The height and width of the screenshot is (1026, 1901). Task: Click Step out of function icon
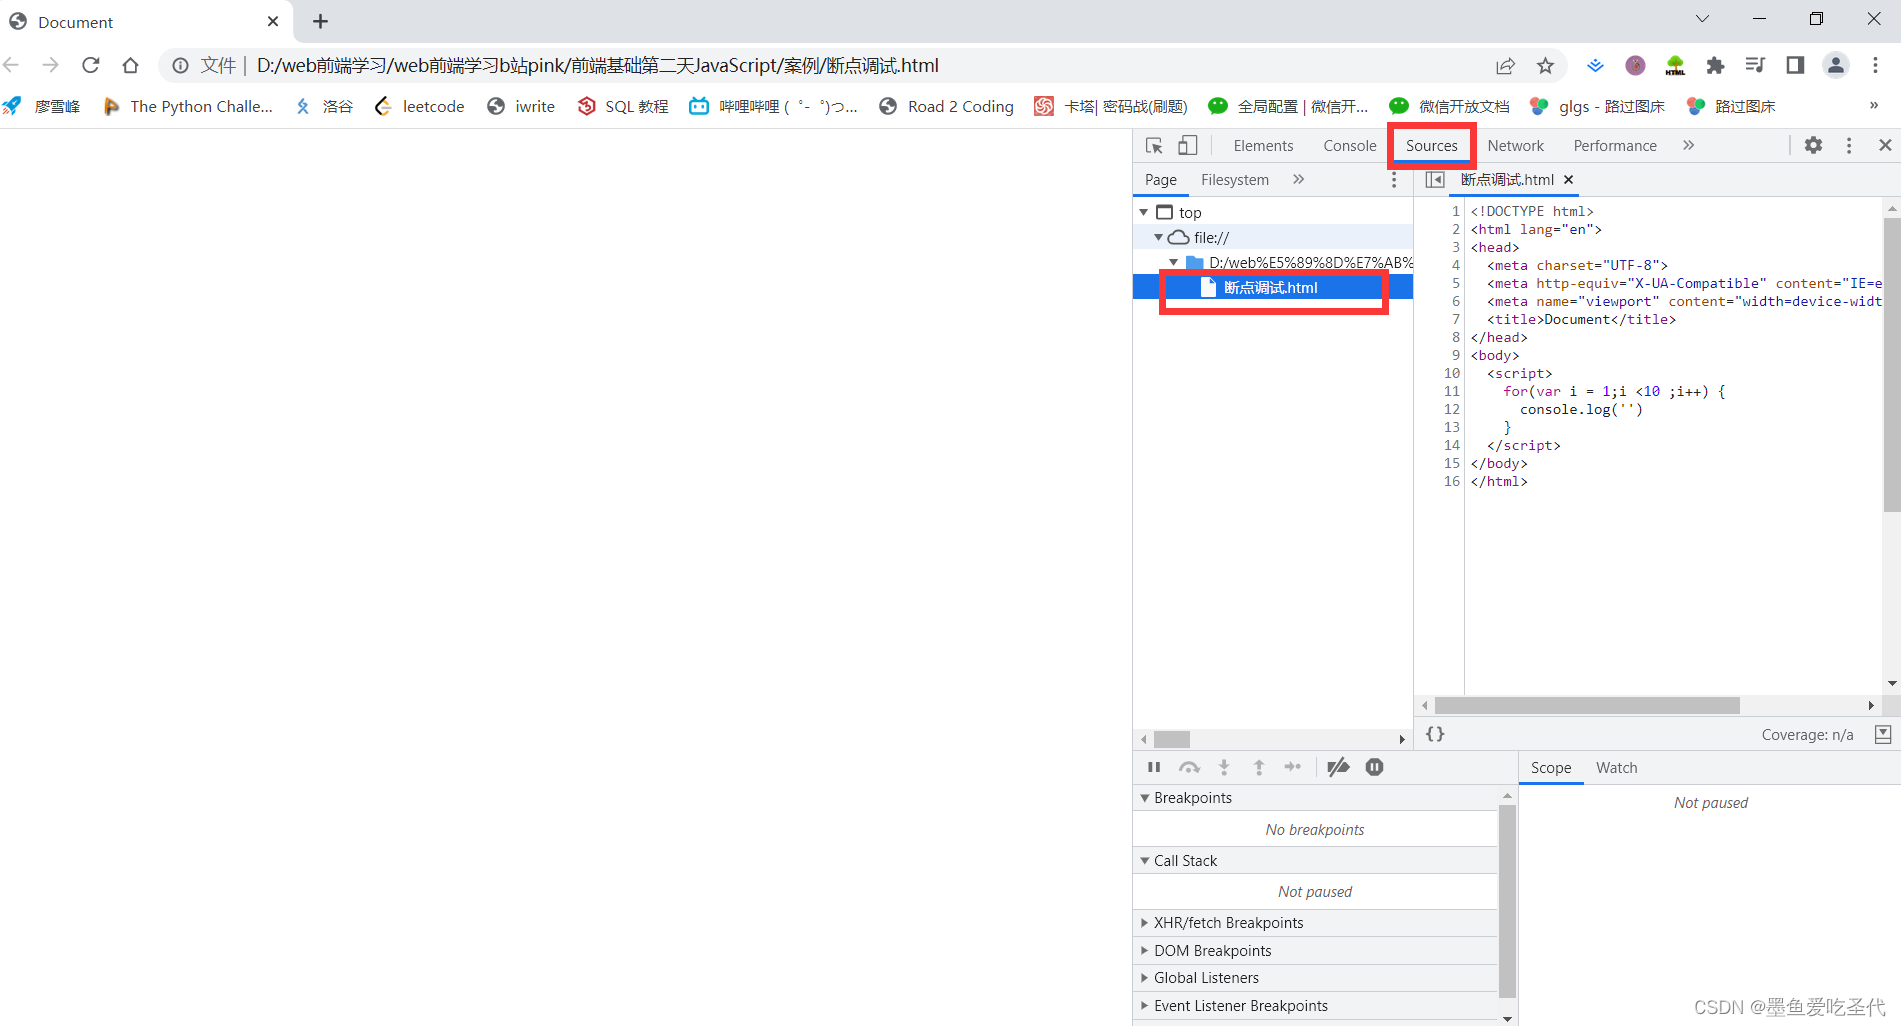[x=1259, y=767]
